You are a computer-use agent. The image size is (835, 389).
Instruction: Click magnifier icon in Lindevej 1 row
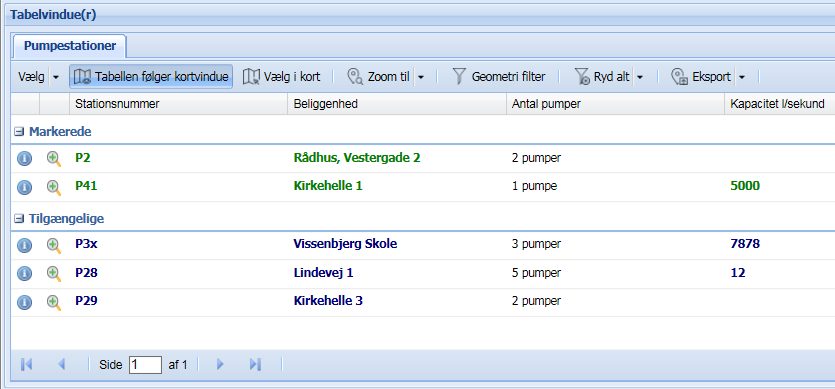53,273
